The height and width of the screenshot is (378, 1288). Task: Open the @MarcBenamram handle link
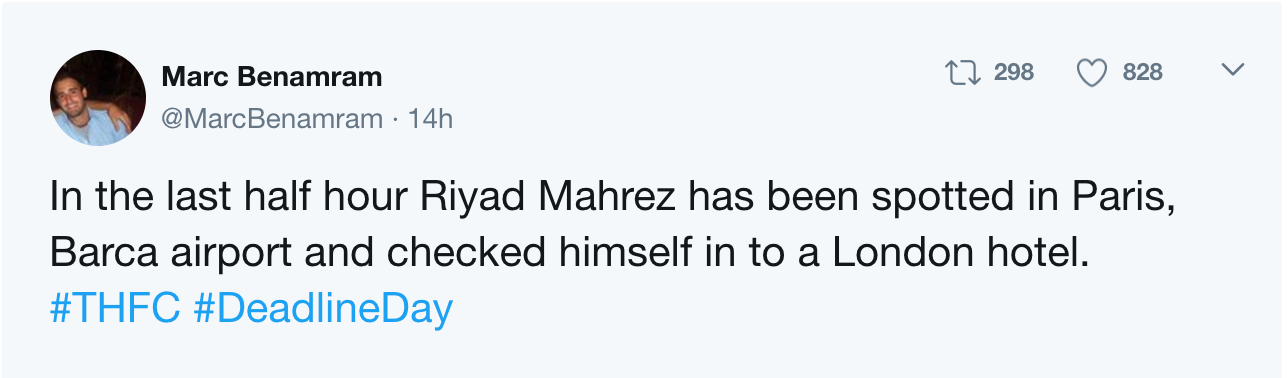[272, 119]
